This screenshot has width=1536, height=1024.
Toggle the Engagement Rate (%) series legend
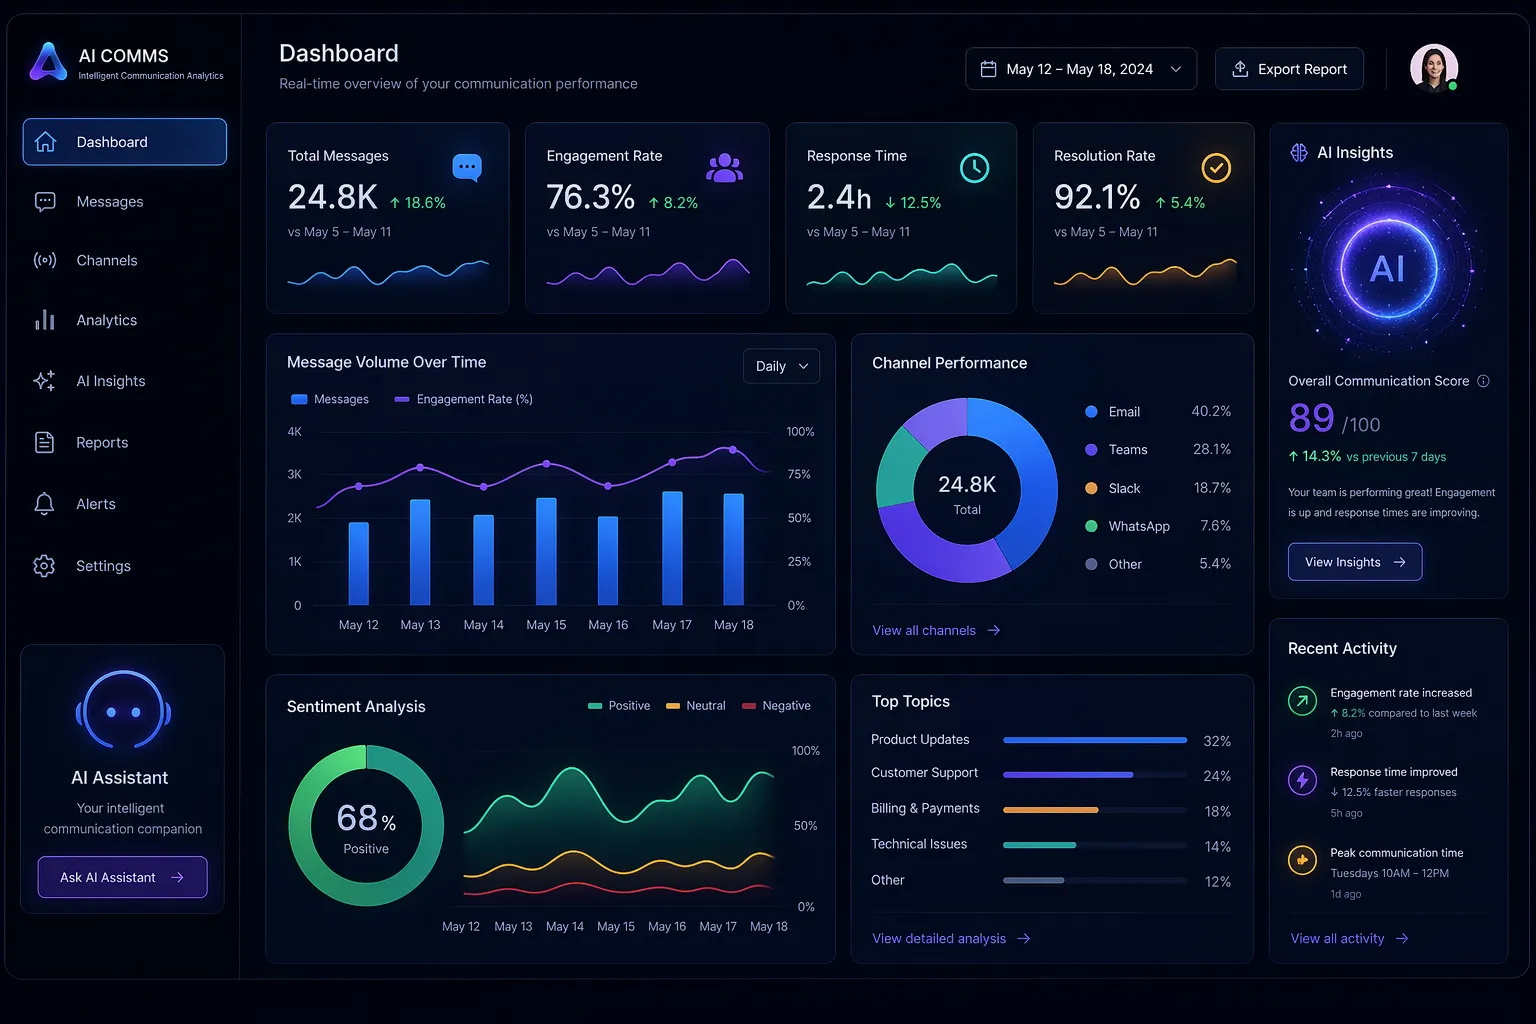click(463, 399)
